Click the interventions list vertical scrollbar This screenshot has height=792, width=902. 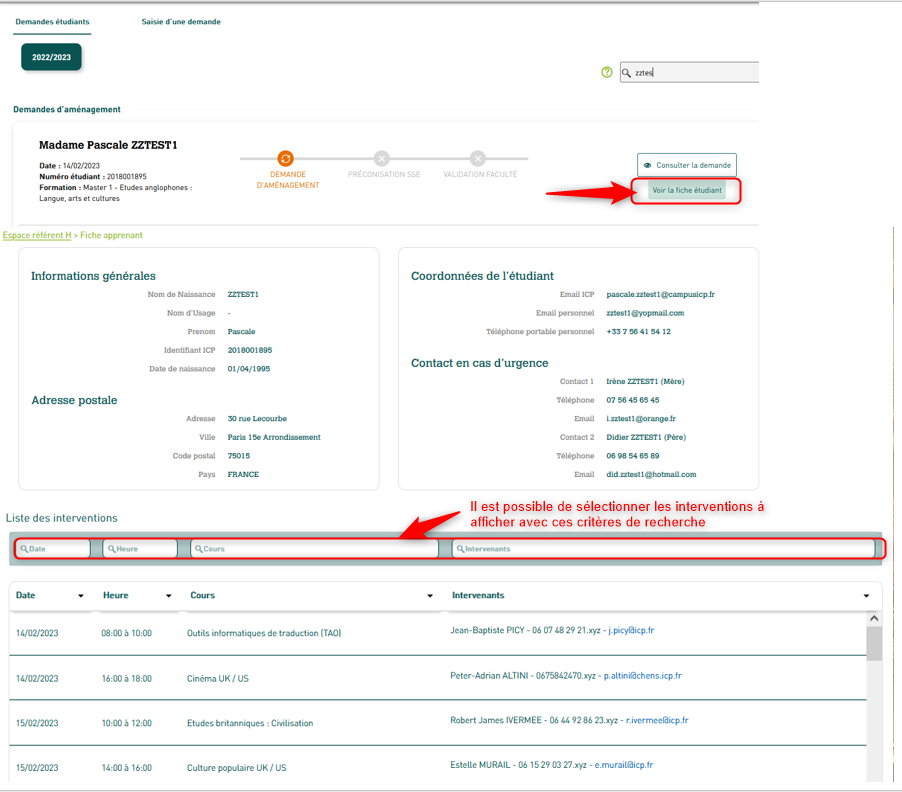874,700
